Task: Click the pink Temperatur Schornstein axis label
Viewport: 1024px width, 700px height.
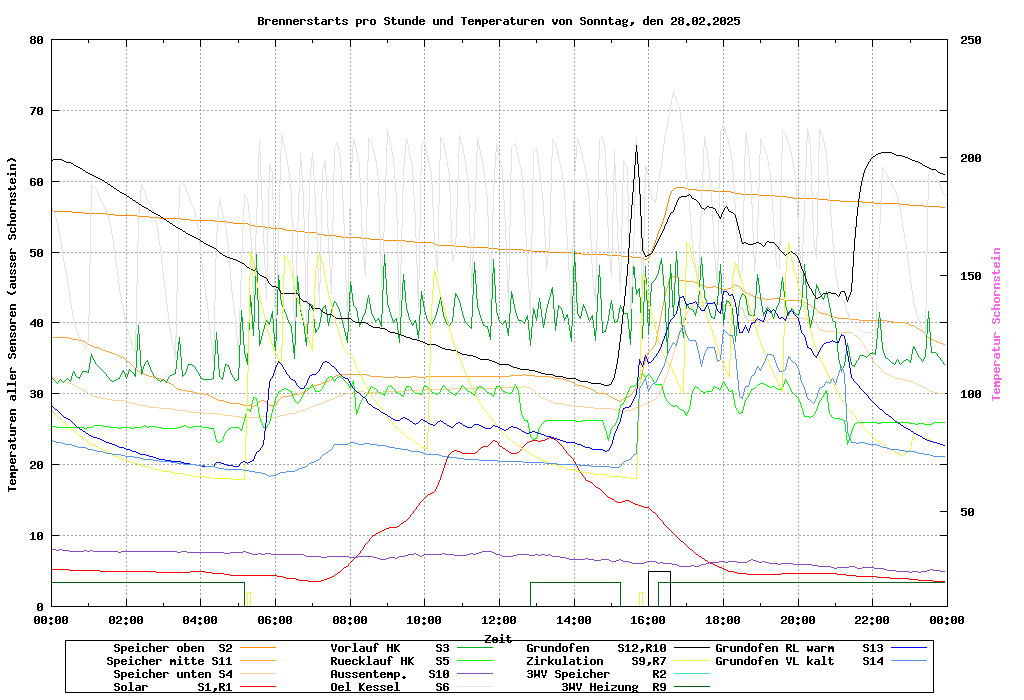Action: (996, 324)
